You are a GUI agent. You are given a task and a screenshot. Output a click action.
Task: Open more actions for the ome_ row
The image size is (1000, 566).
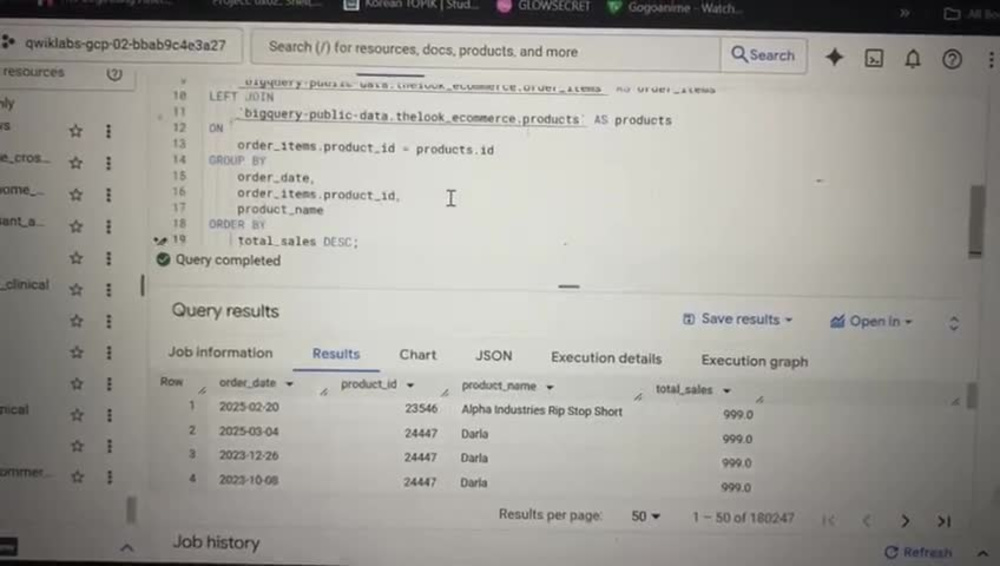click(108, 195)
